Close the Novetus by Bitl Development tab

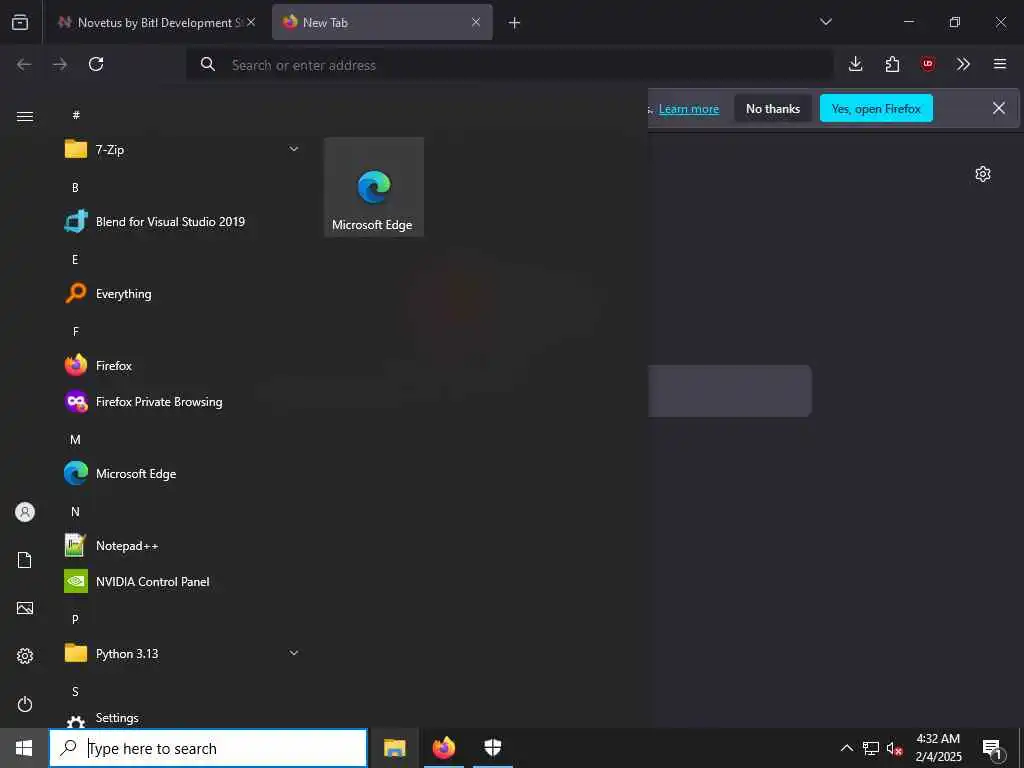251,22
